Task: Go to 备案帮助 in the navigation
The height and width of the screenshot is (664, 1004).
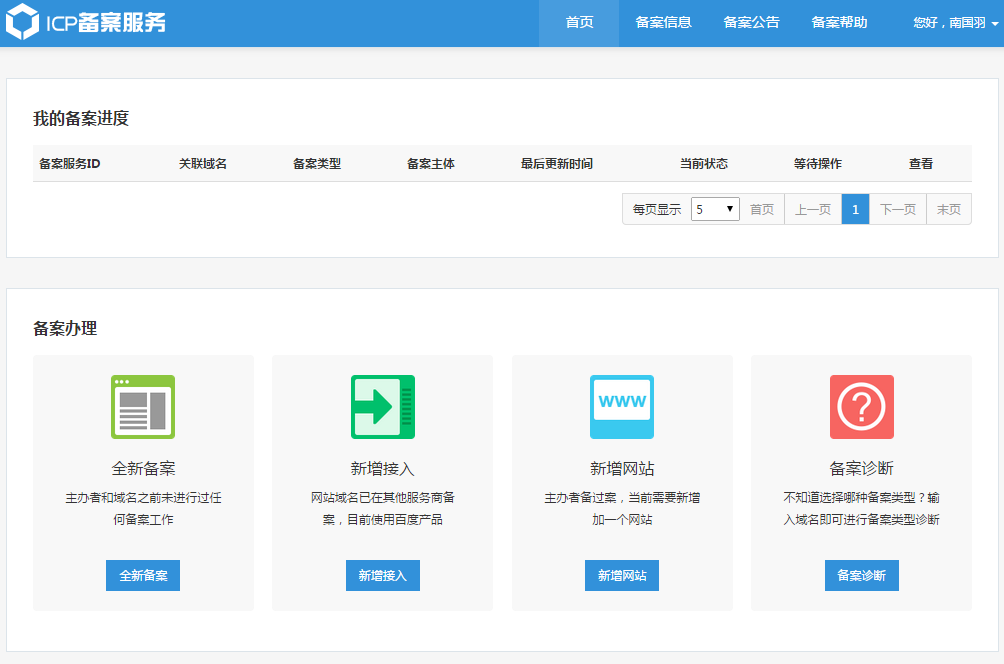Action: (x=839, y=22)
